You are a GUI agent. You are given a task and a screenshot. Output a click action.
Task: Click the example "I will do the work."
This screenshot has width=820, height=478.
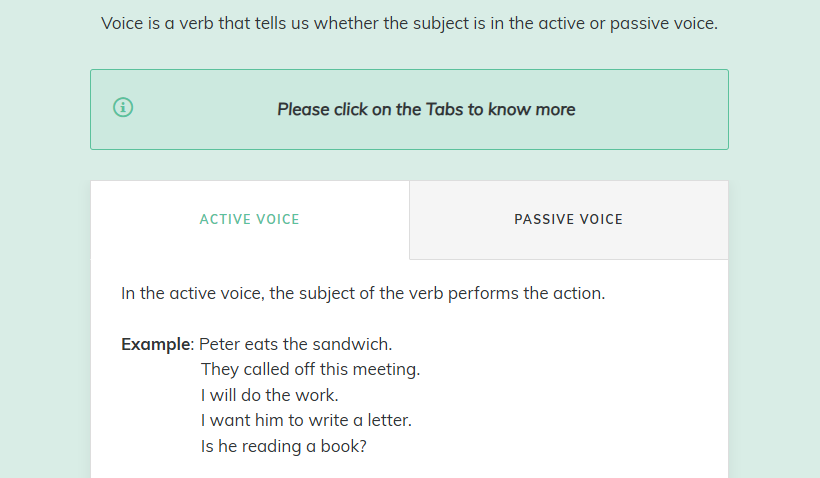pos(270,395)
